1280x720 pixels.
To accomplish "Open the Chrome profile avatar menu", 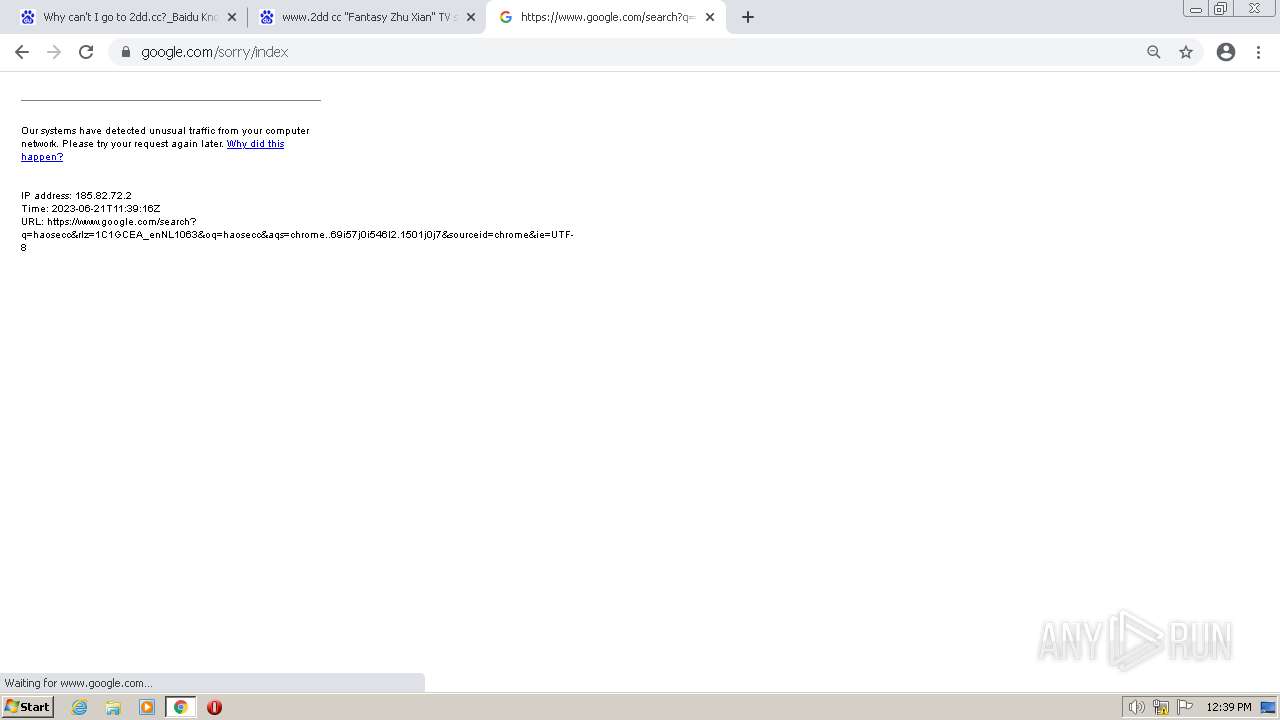I will tap(1226, 52).
